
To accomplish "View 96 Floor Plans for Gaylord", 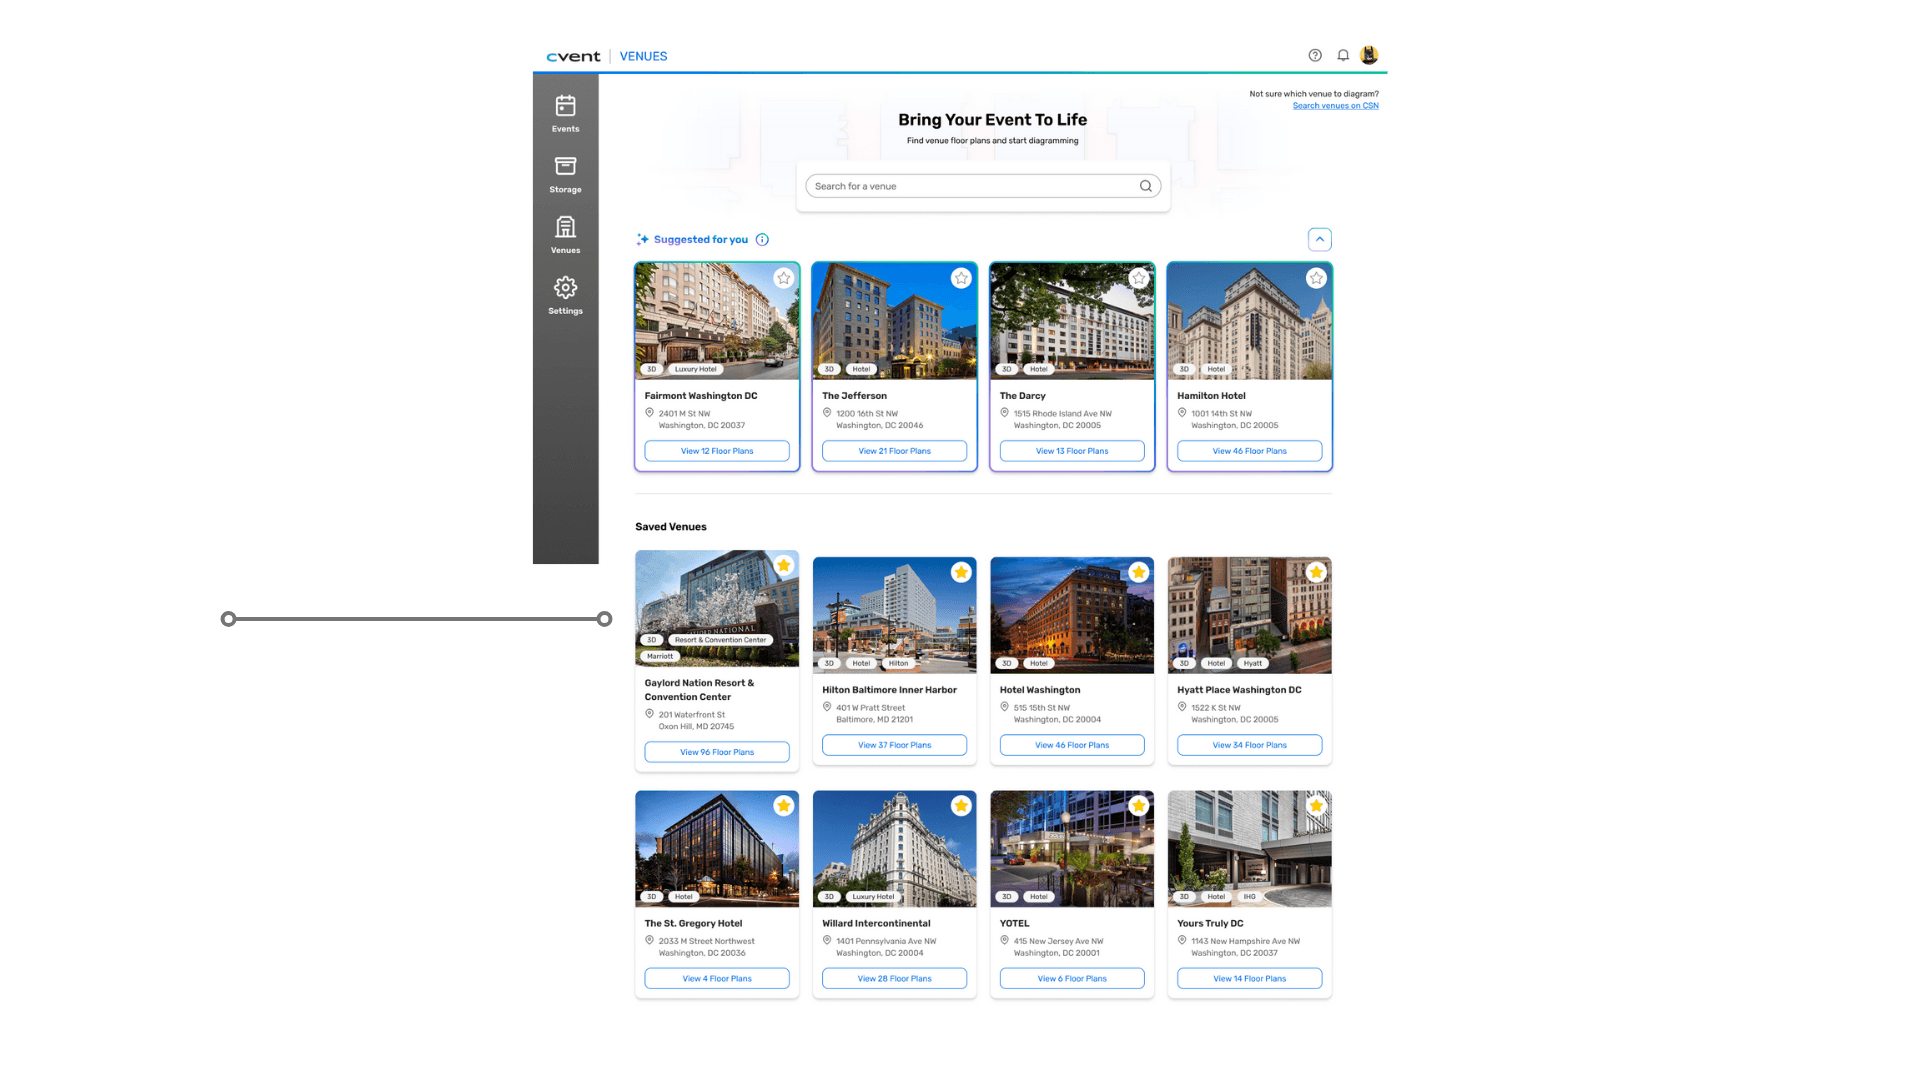I will (717, 752).
